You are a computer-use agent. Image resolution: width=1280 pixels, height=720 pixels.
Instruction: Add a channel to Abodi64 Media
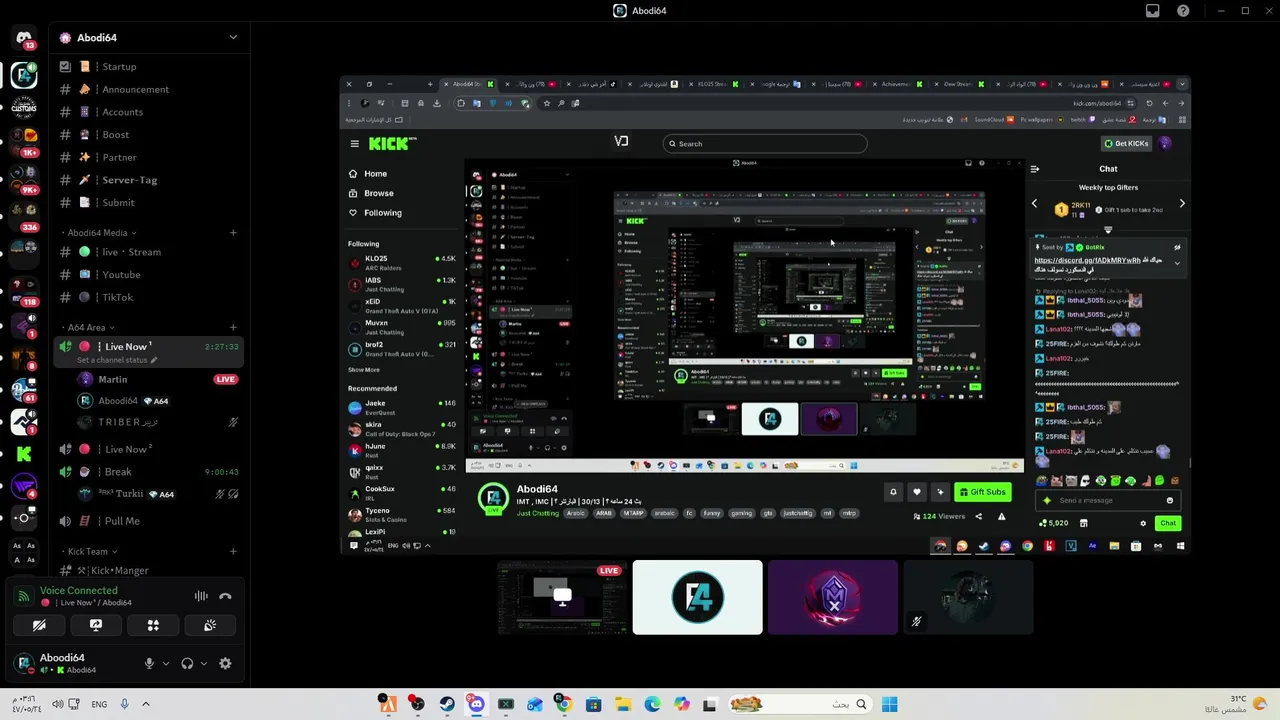click(233, 233)
